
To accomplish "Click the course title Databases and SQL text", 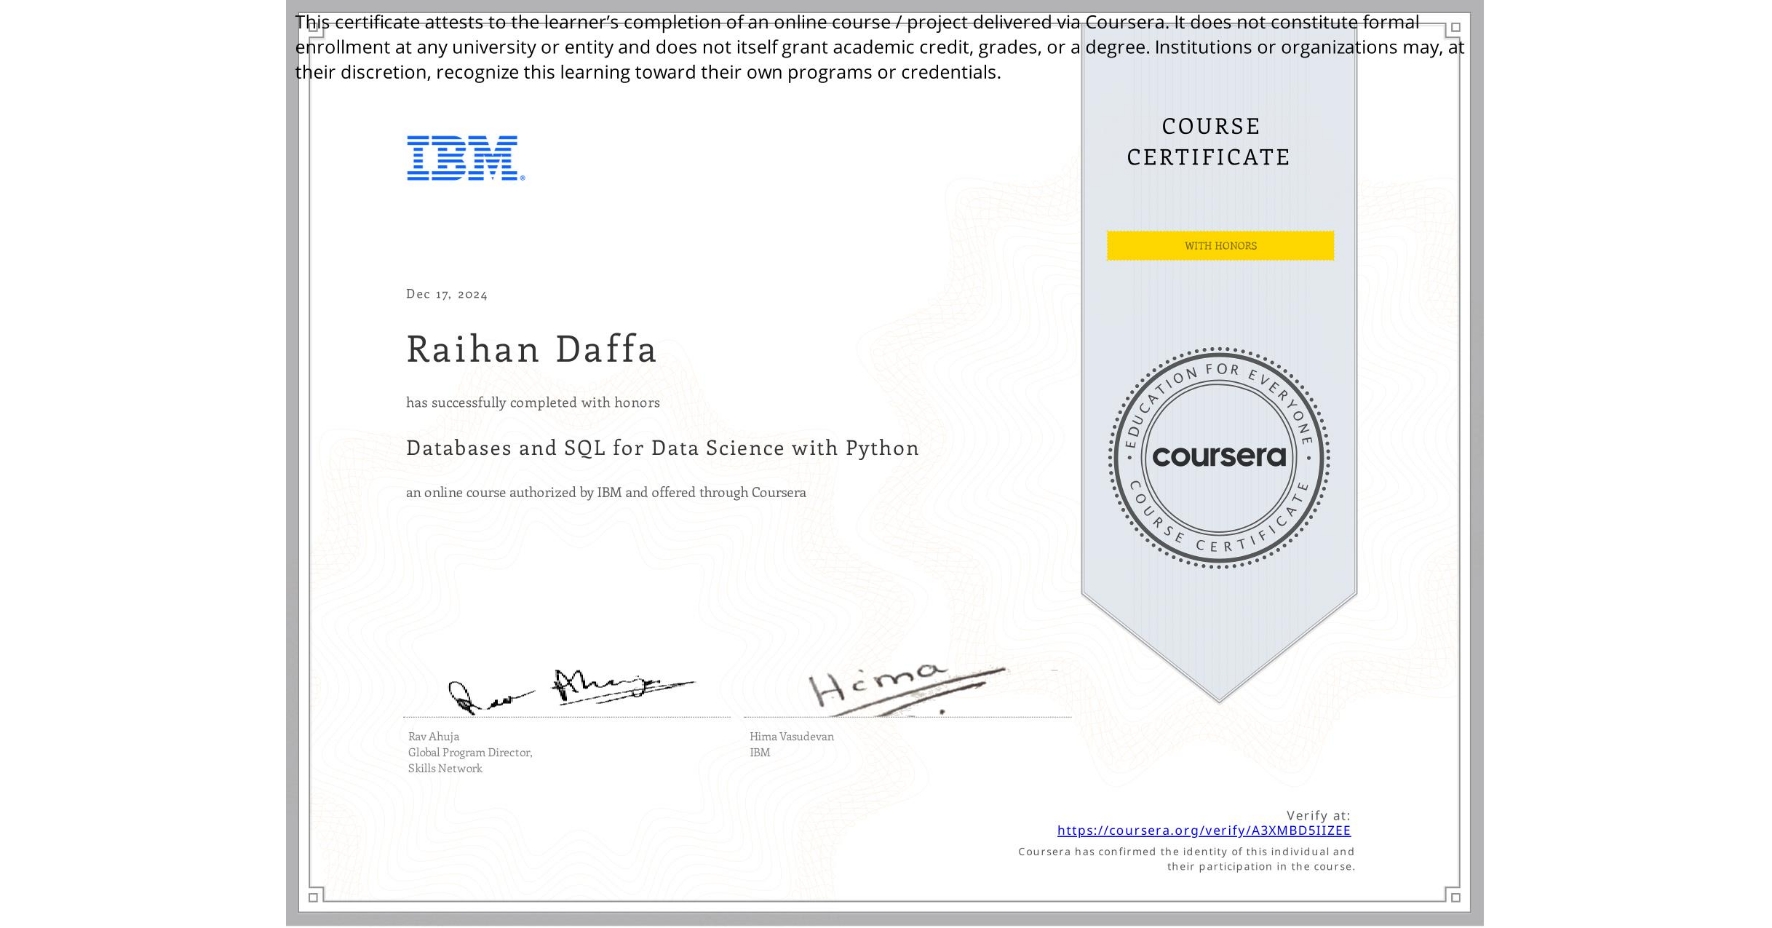I will (662, 448).
